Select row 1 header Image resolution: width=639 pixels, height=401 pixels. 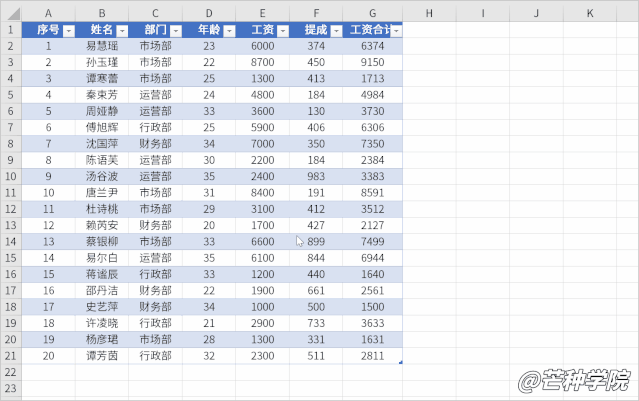pos(10,30)
